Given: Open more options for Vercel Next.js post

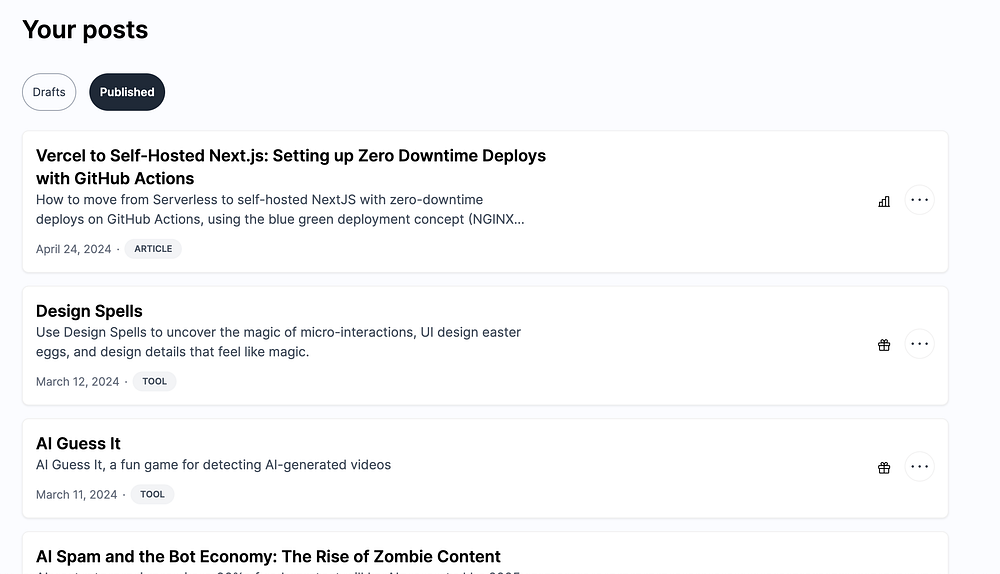Looking at the screenshot, I should tap(920, 200).
